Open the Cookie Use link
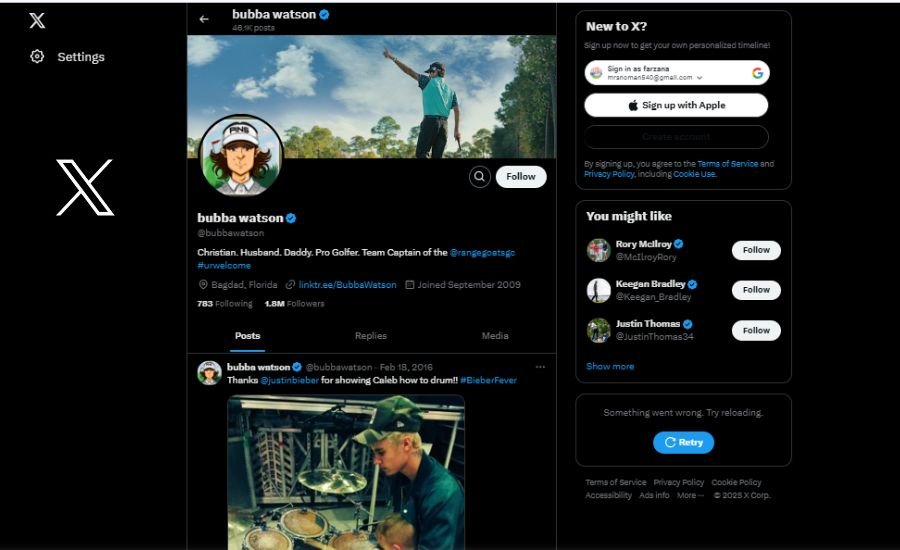This screenshot has width=900, height=550. click(x=694, y=174)
